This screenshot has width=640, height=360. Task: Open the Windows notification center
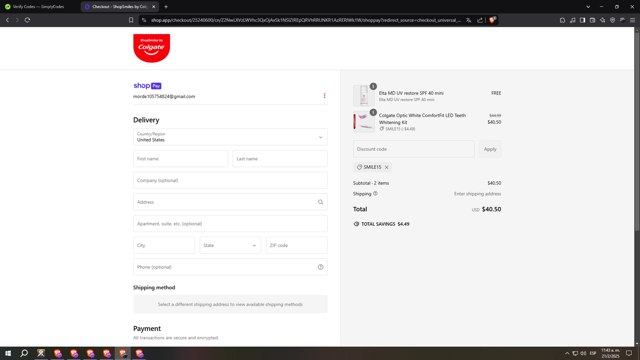629,353
